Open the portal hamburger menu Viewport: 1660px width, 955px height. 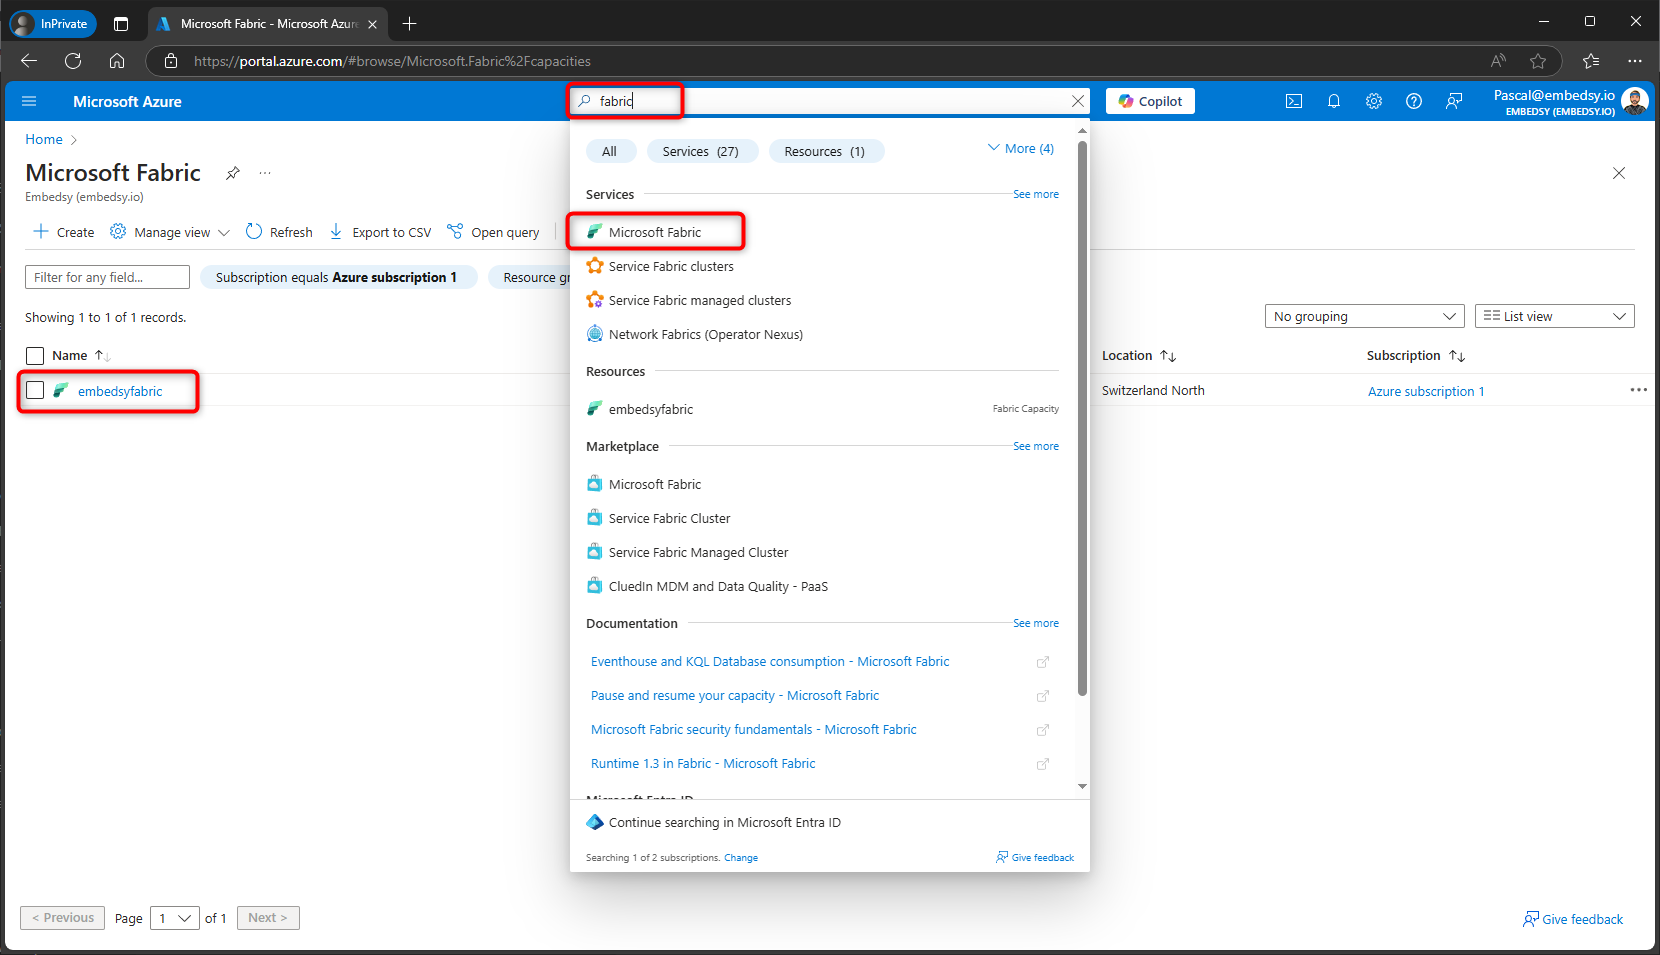click(29, 101)
